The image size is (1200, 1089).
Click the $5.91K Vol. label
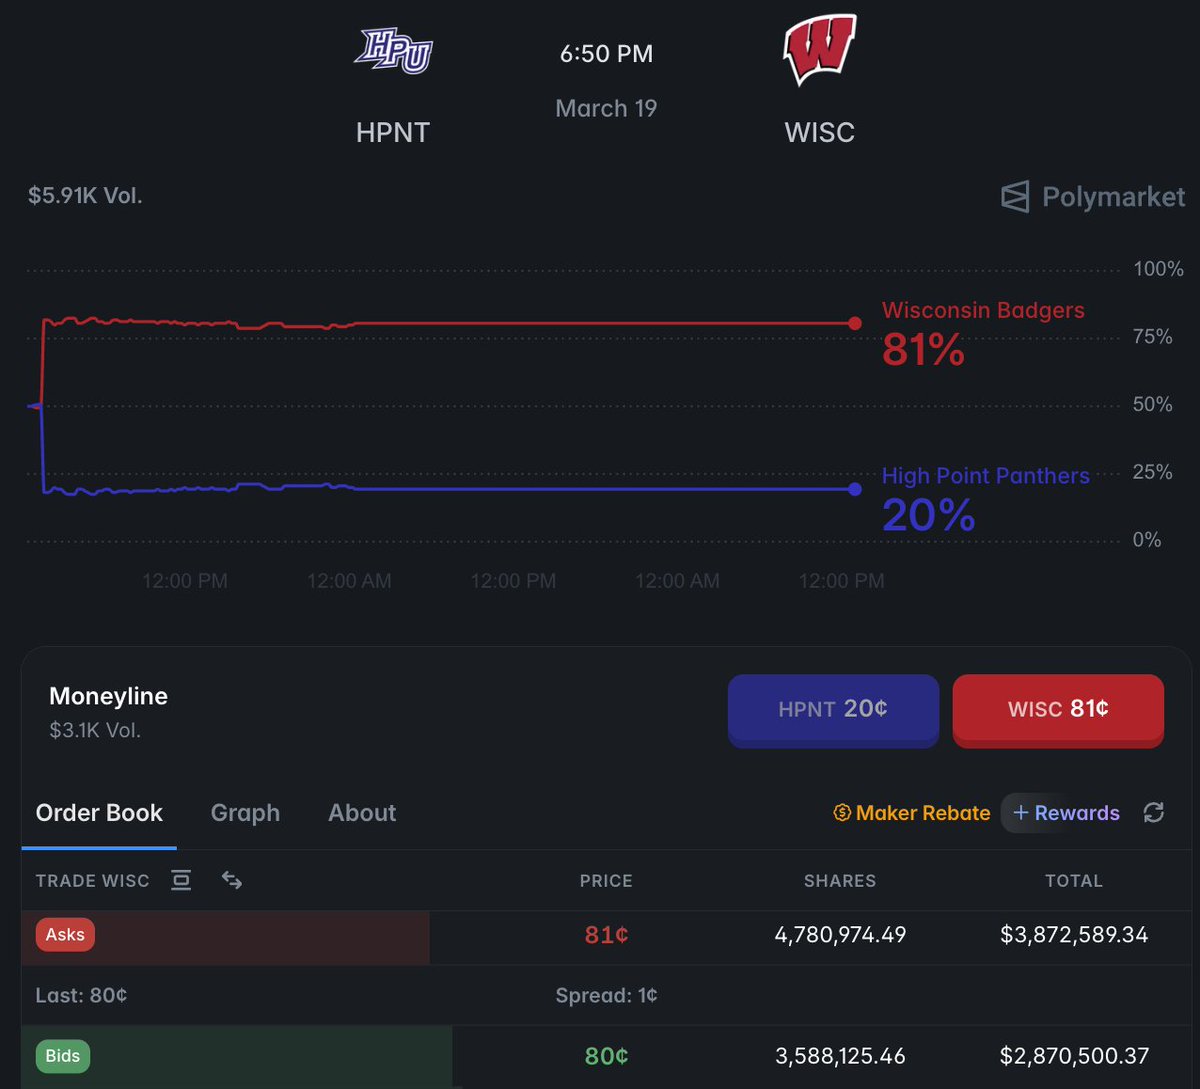coord(85,196)
